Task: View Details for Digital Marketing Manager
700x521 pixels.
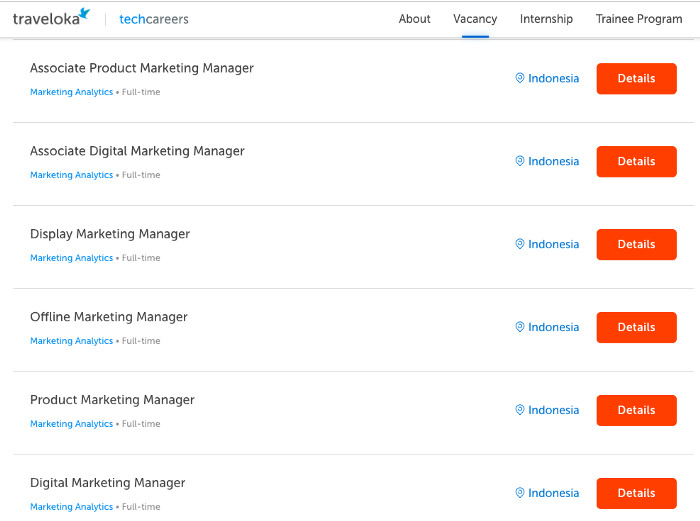Action: coord(637,493)
